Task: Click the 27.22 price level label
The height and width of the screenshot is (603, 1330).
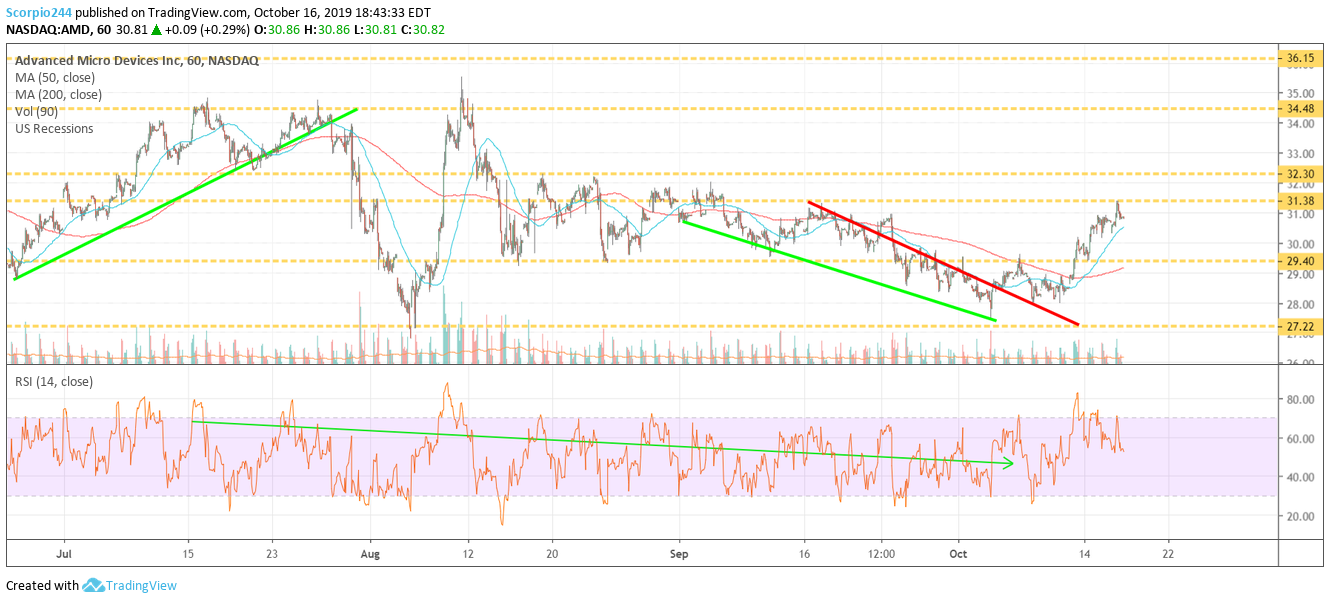Action: 1300,326
